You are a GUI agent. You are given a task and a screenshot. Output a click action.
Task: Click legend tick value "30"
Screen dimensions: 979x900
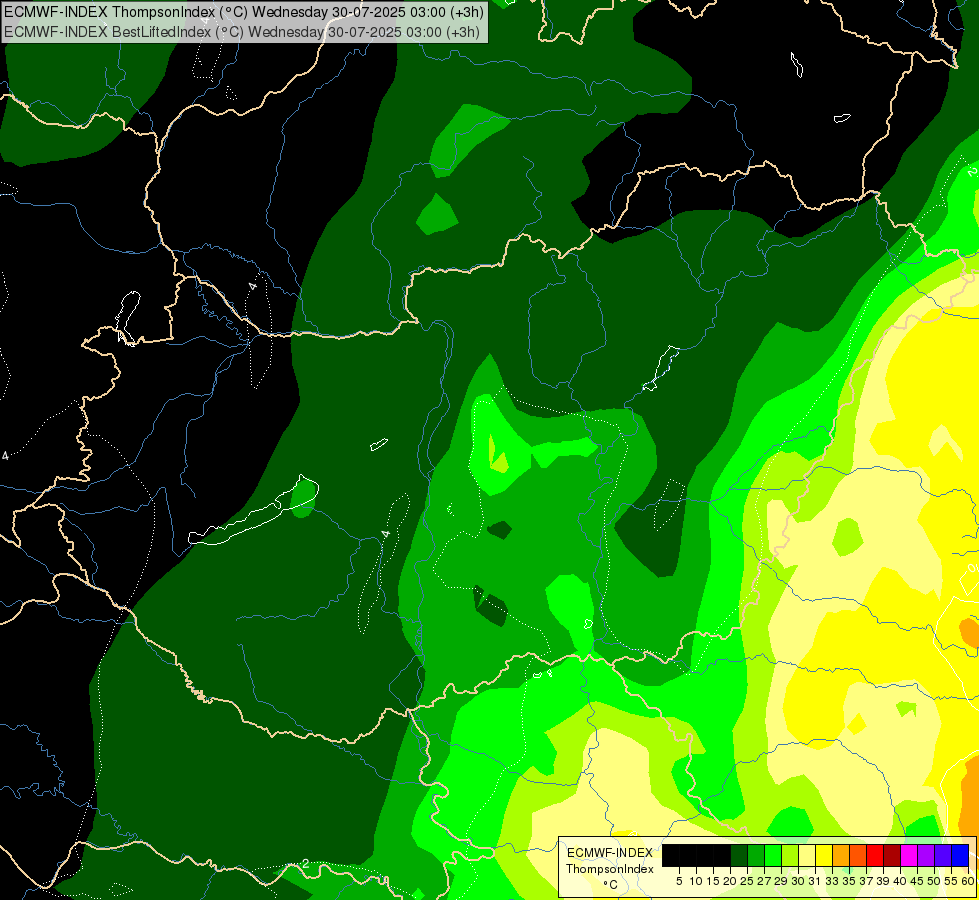click(798, 881)
